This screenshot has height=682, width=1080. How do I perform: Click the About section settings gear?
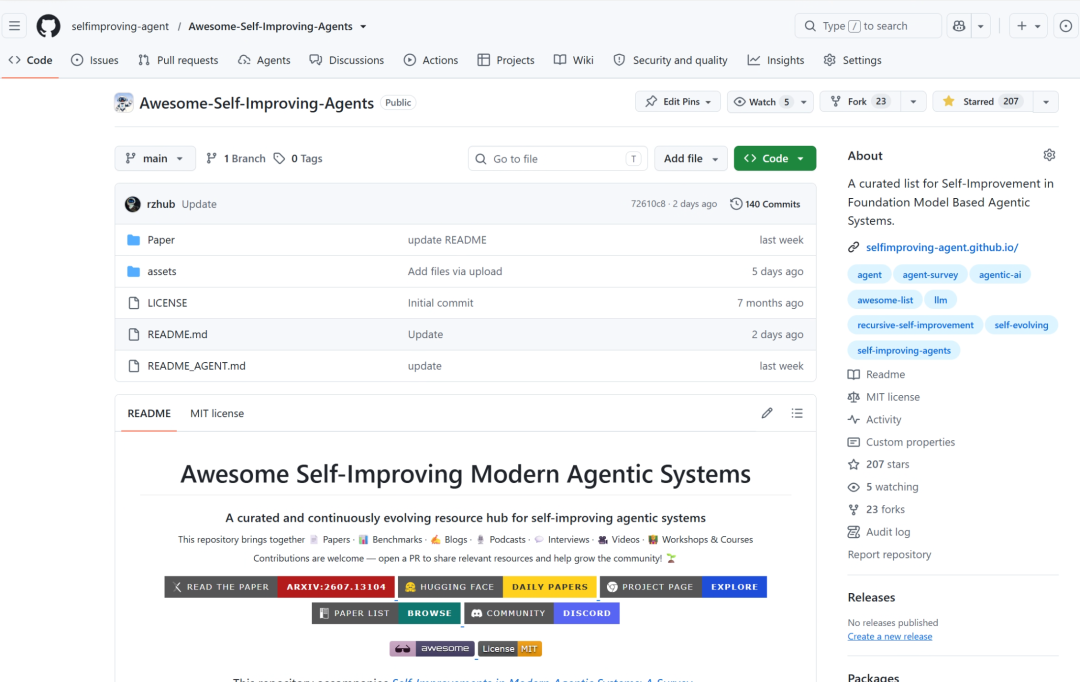tap(1049, 155)
